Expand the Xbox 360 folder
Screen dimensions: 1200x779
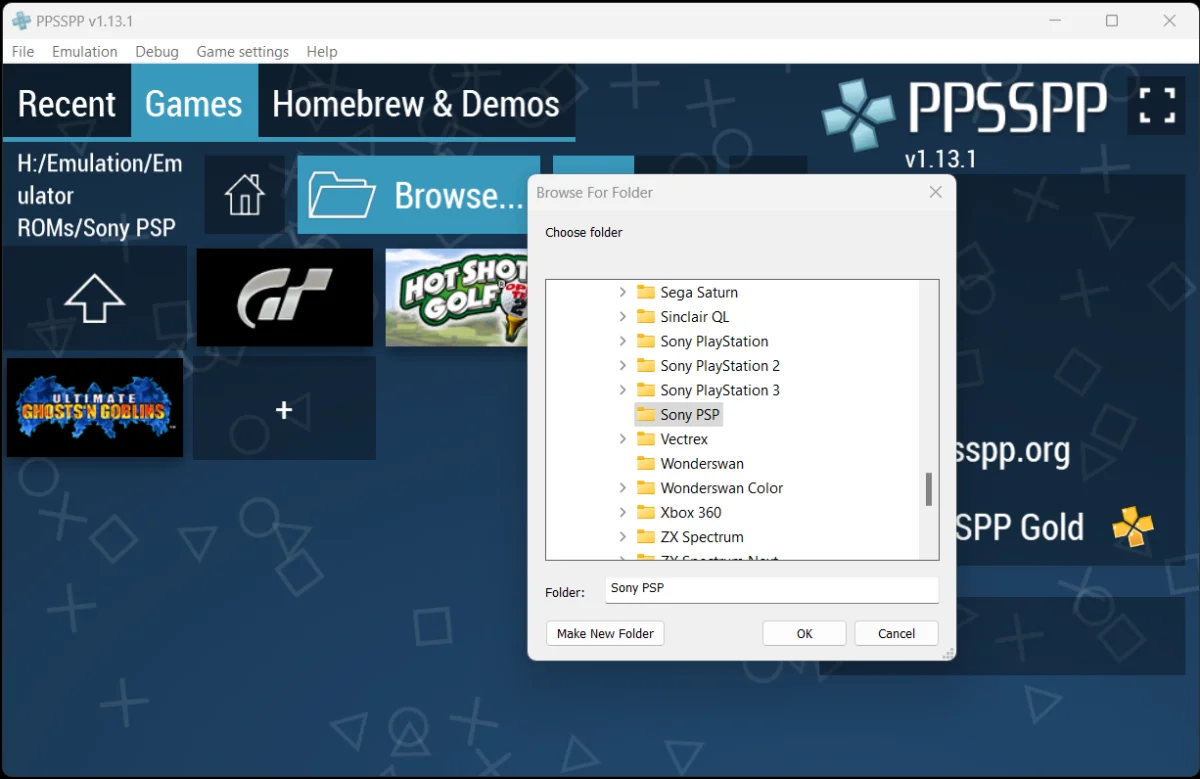click(x=622, y=512)
